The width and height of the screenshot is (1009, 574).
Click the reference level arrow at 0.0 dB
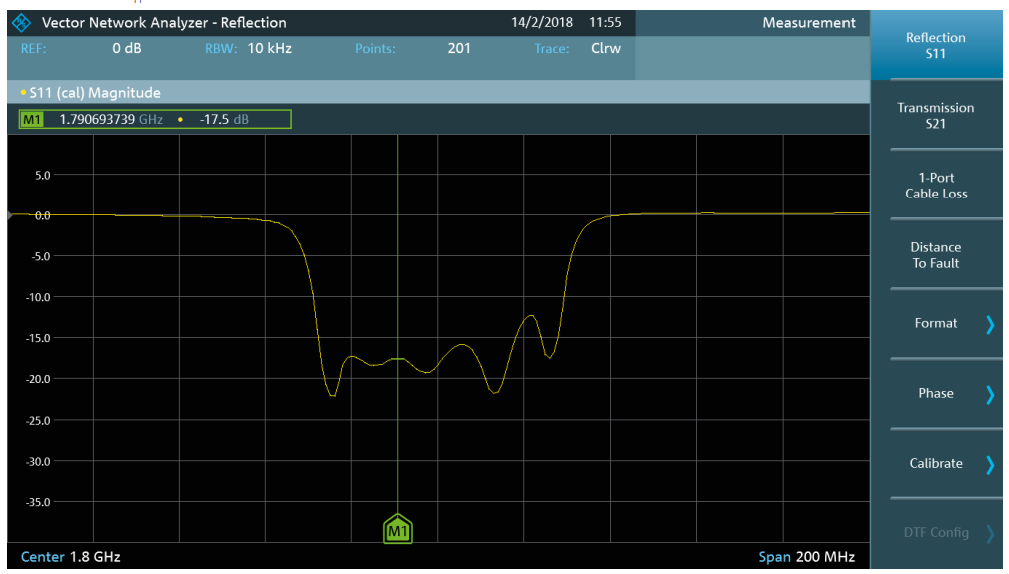pos(12,215)
